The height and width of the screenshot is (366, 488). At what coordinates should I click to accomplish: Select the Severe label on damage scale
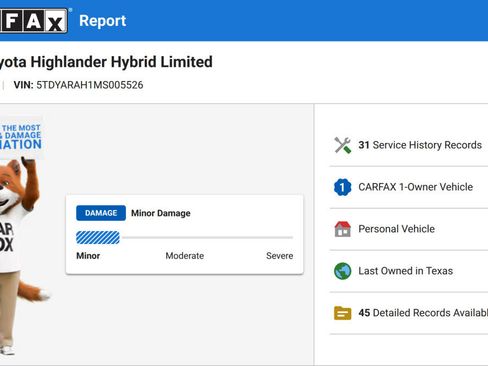coord(280,256)
